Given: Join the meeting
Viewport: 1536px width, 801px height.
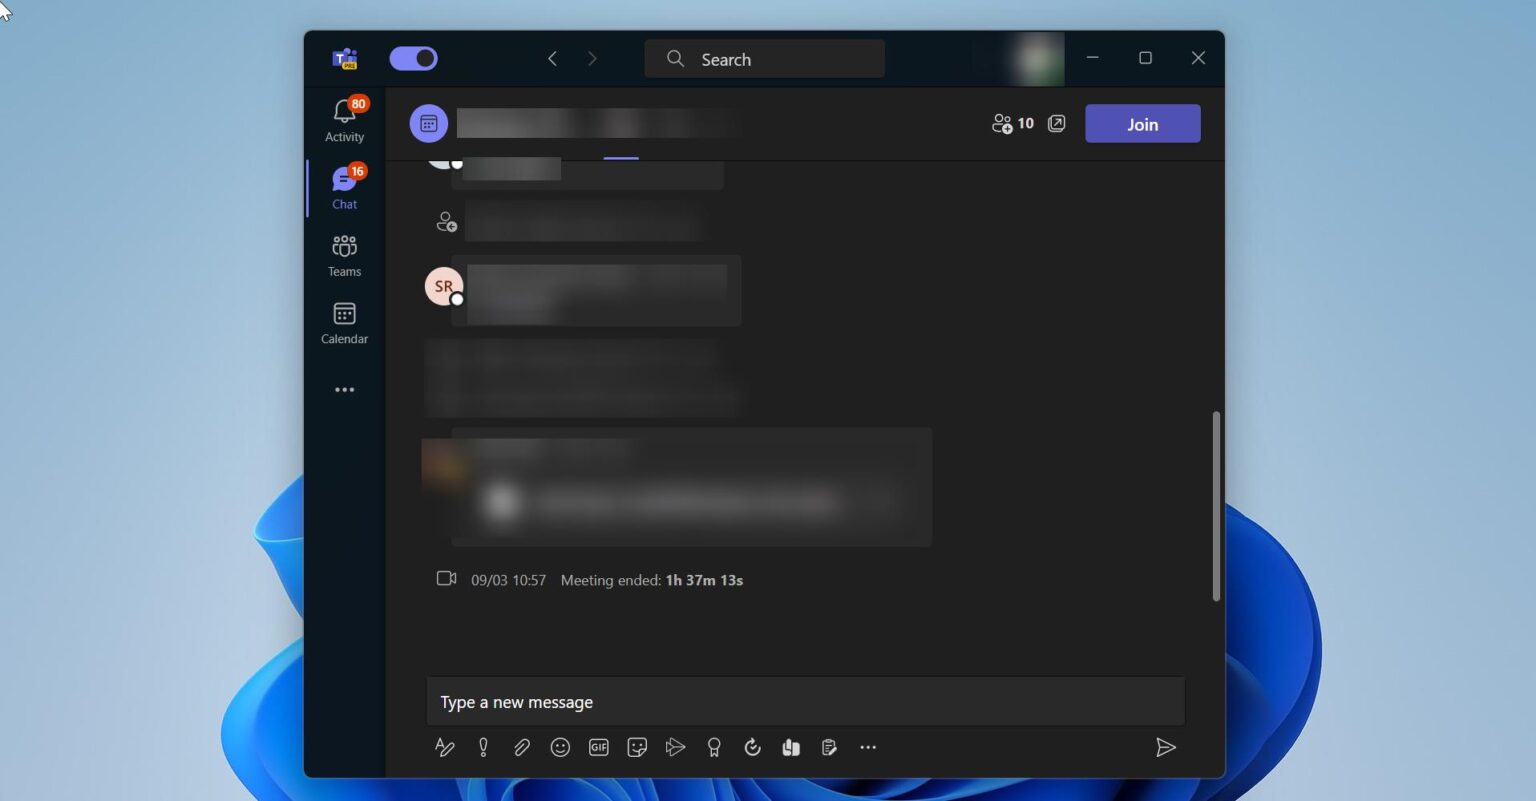Looking at the screenshot, I should 1142,123.
